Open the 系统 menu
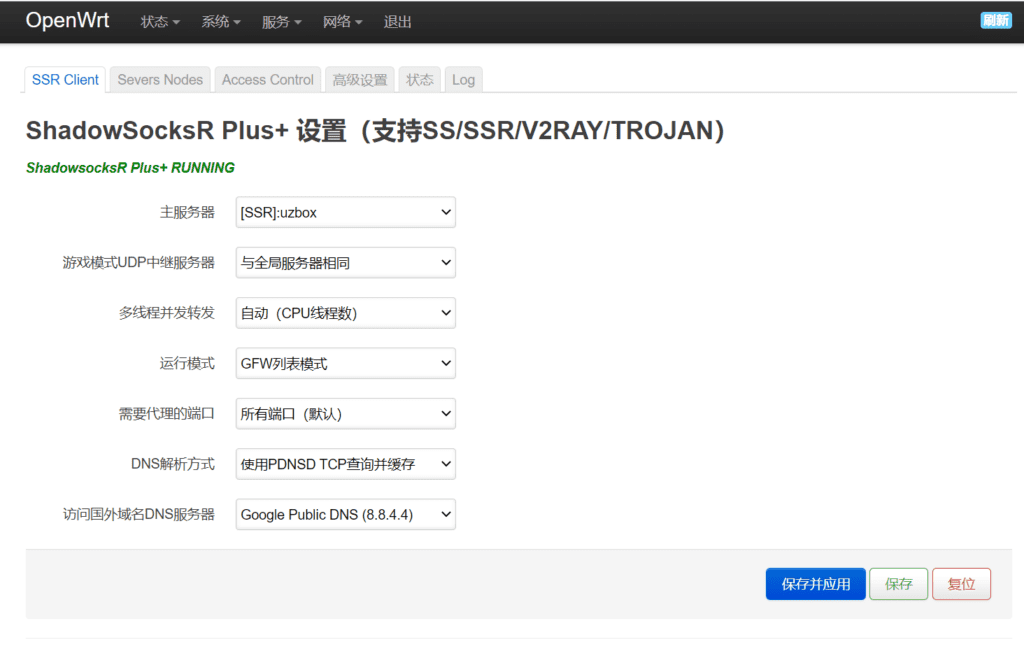The height and width of the screenshot is (649, 1024). (220, 21)
